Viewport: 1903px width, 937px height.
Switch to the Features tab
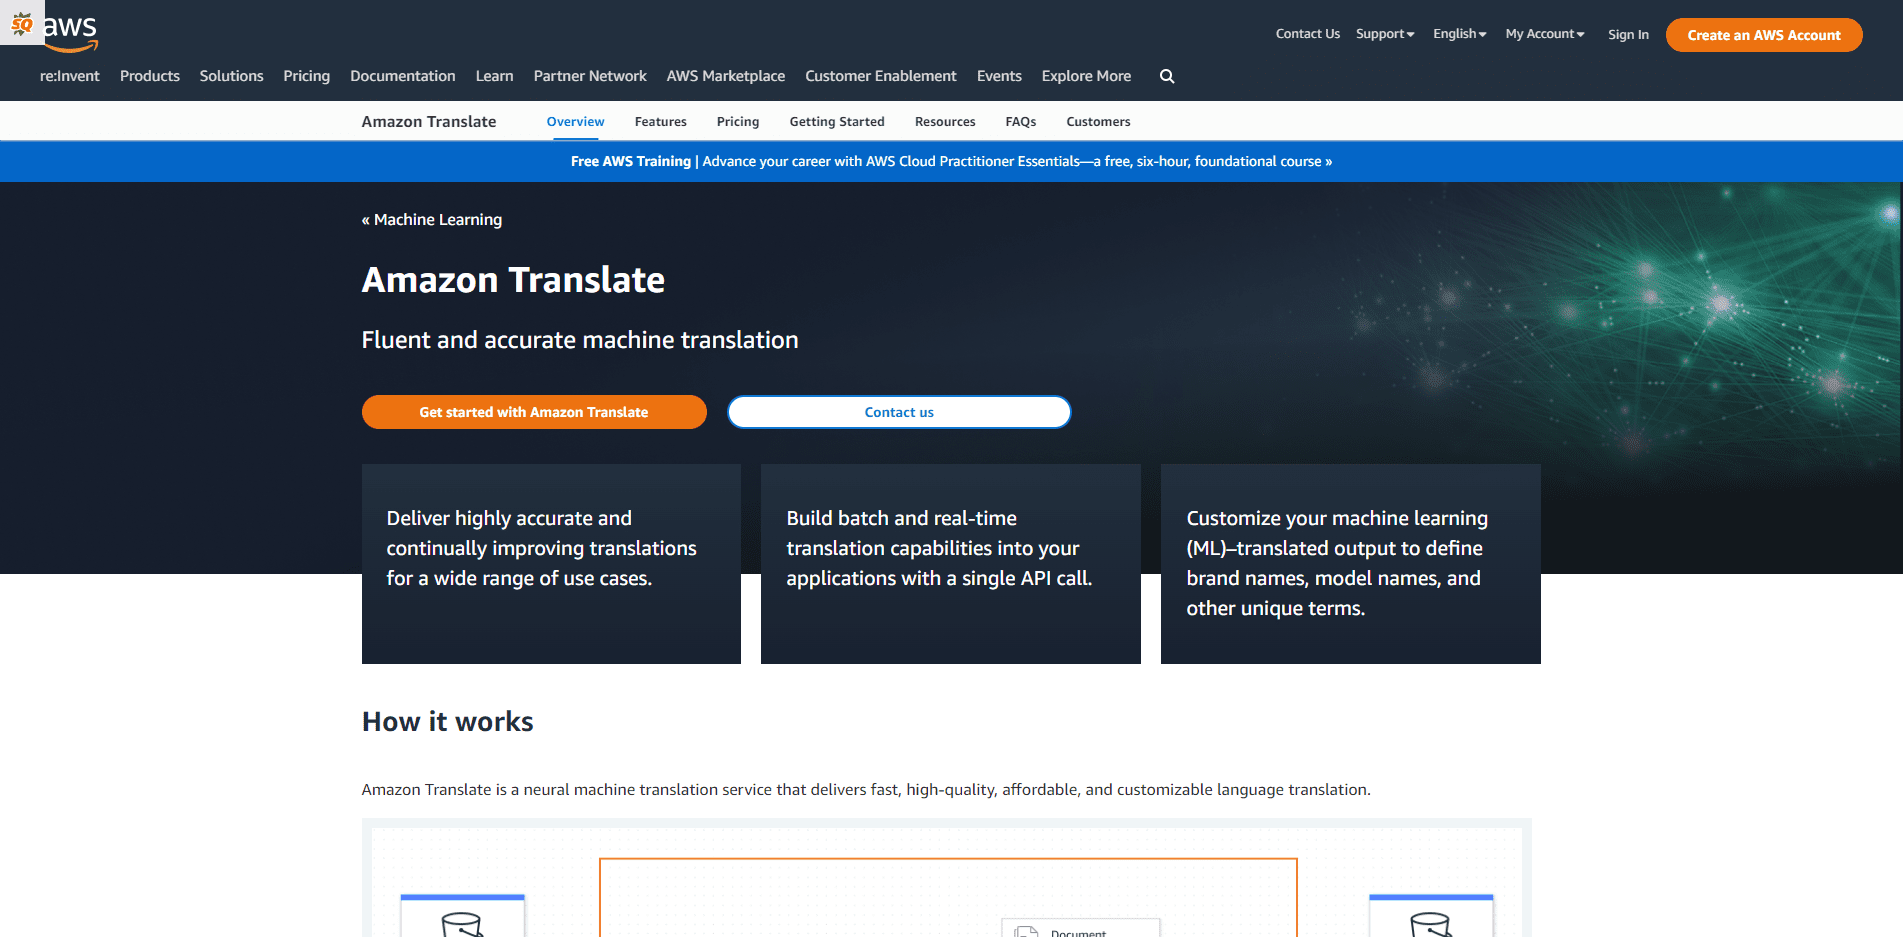660,121
